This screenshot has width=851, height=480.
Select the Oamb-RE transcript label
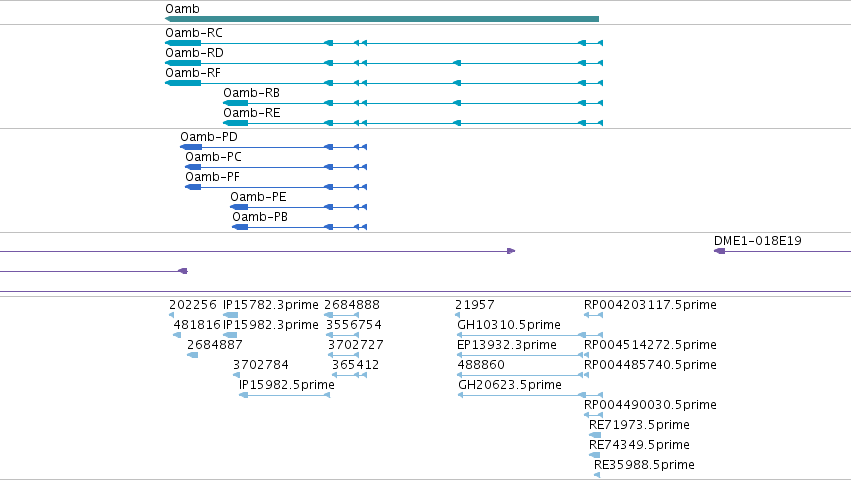click(252, 113)
